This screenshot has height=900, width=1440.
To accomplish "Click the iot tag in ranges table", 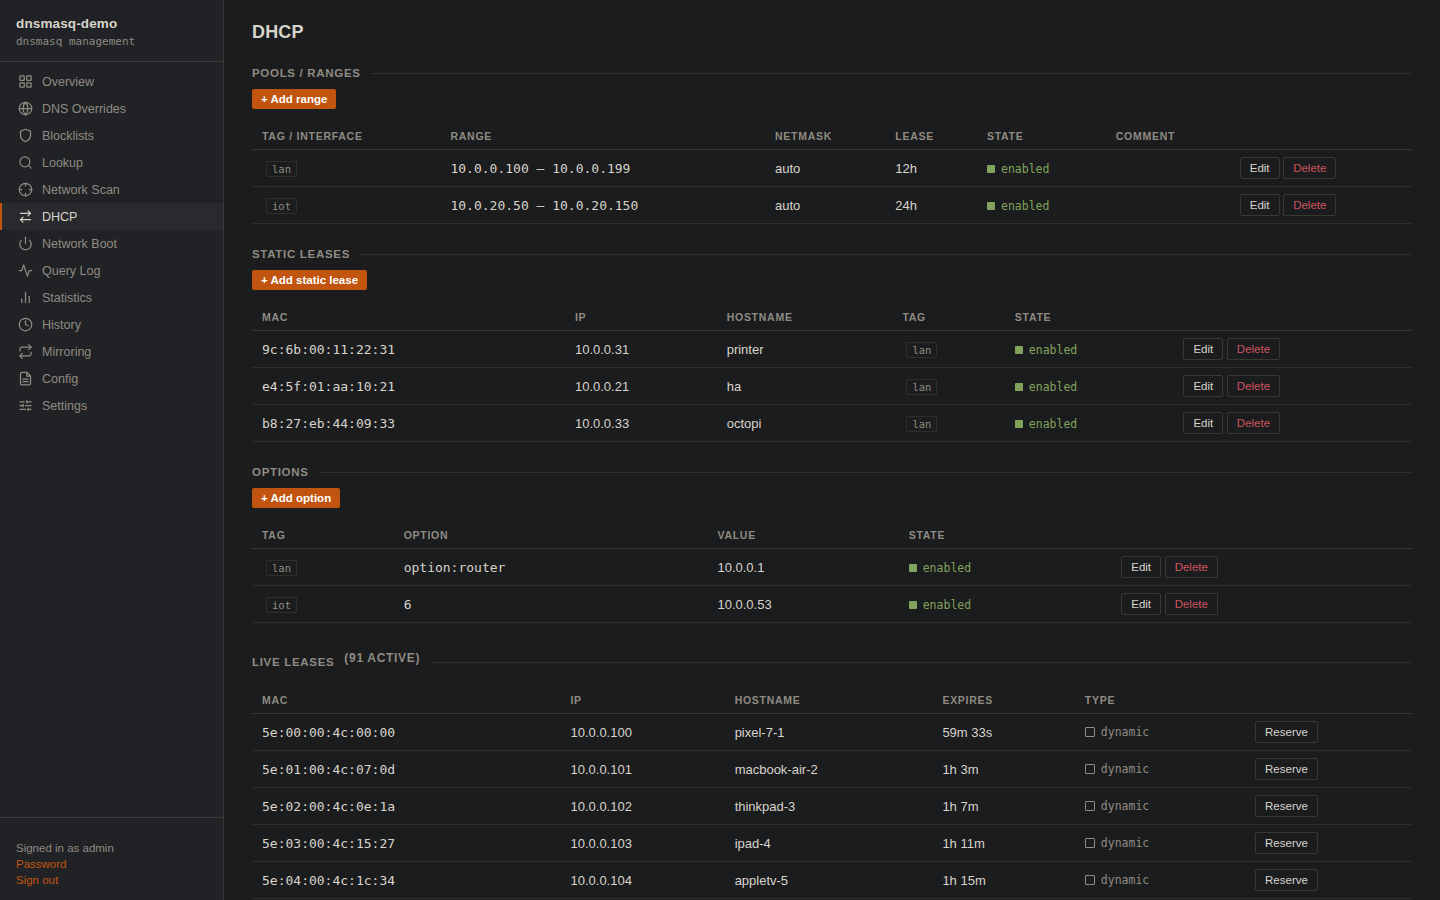I will pos(281,206).
